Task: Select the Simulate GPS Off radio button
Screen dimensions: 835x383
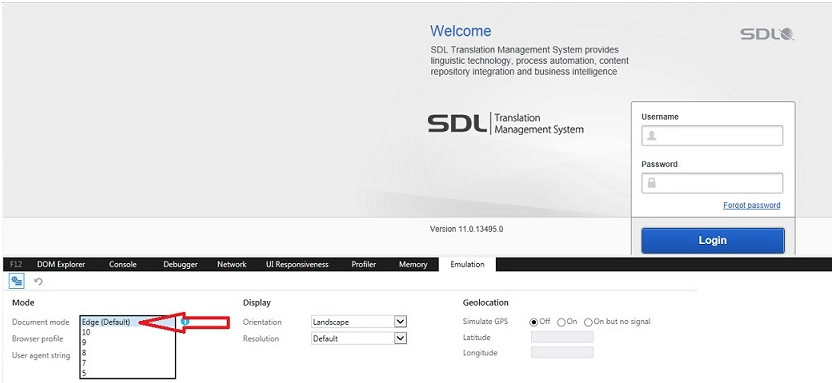Action: tap(533, 322)
